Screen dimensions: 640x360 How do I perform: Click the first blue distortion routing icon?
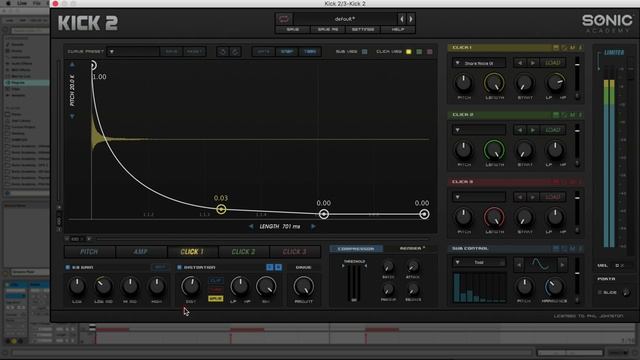point(269,267)
